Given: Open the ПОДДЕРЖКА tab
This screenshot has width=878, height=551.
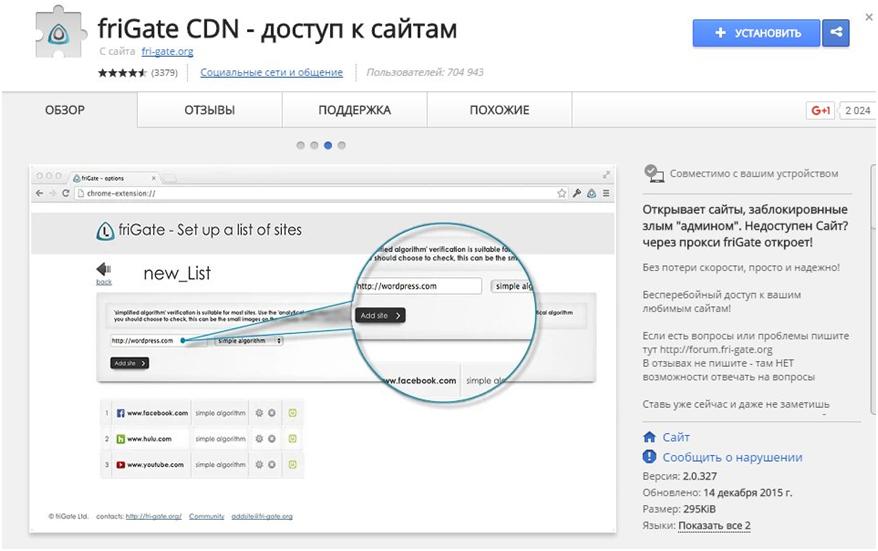Looking at the screenshot, I should tap(354, 110).
